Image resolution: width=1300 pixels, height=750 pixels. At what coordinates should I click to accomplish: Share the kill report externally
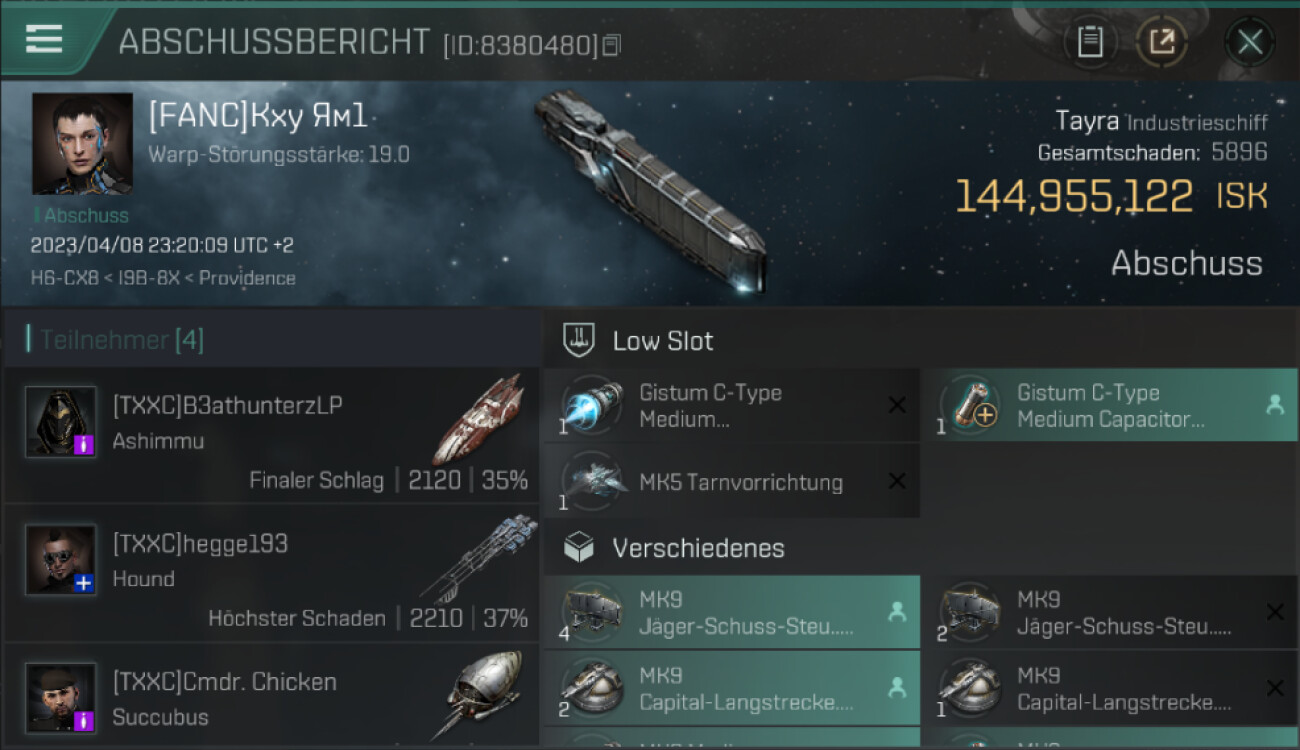[1161, 42]
